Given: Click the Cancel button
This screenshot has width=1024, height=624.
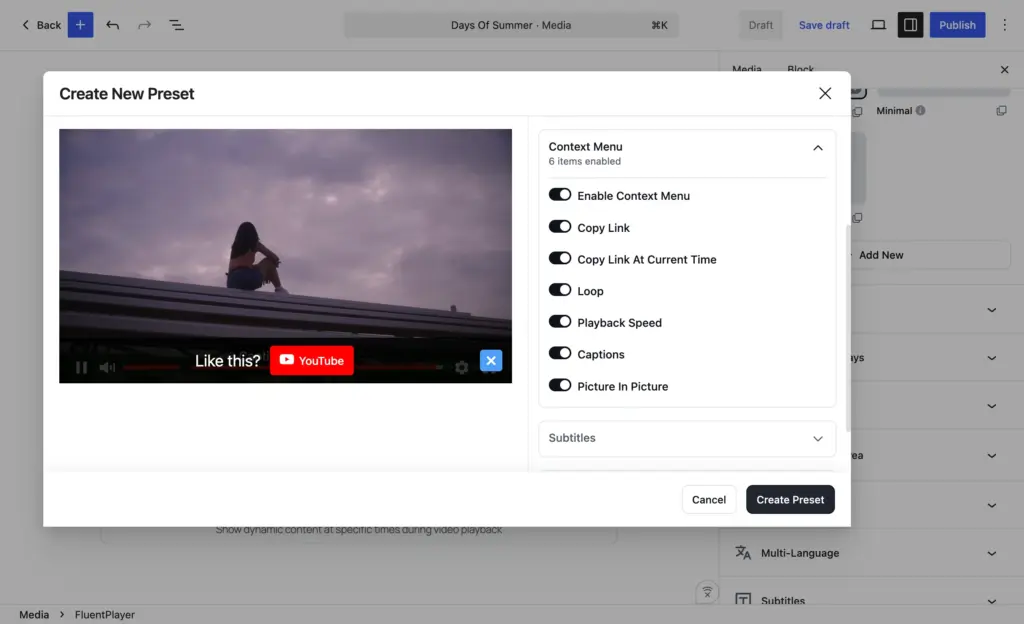Looking at the screenshot, I should coord(709,499).
